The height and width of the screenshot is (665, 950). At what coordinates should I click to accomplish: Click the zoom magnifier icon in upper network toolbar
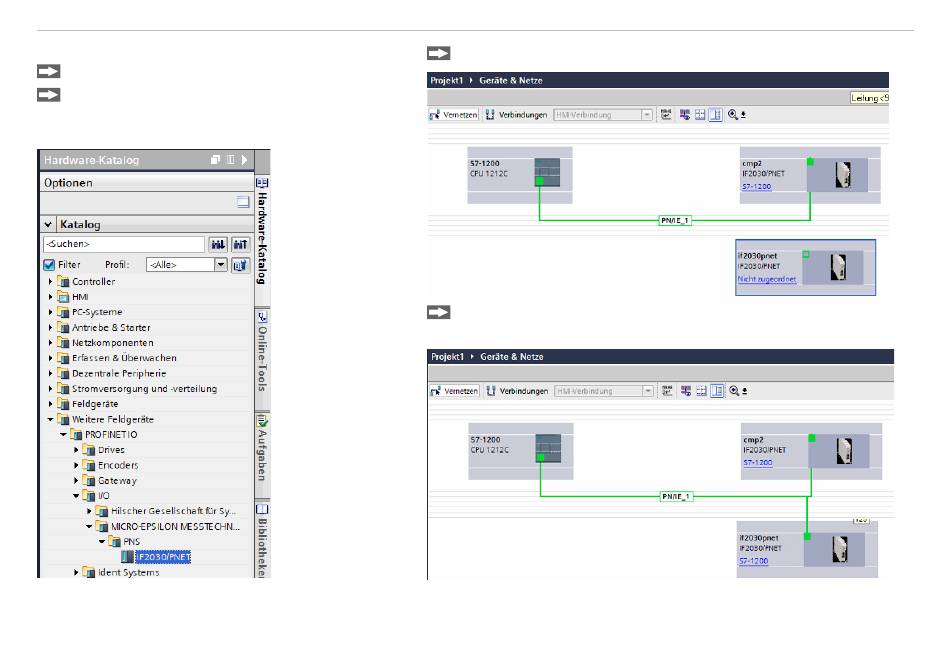733,114
